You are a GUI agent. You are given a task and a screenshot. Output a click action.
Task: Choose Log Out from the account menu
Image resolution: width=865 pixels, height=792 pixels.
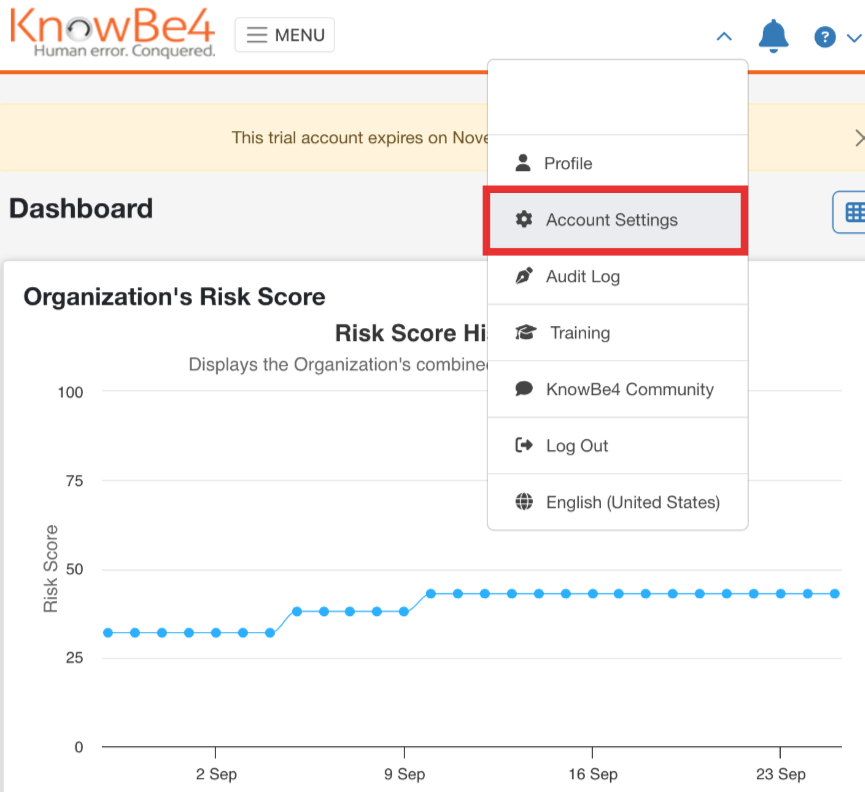(576, 445)
